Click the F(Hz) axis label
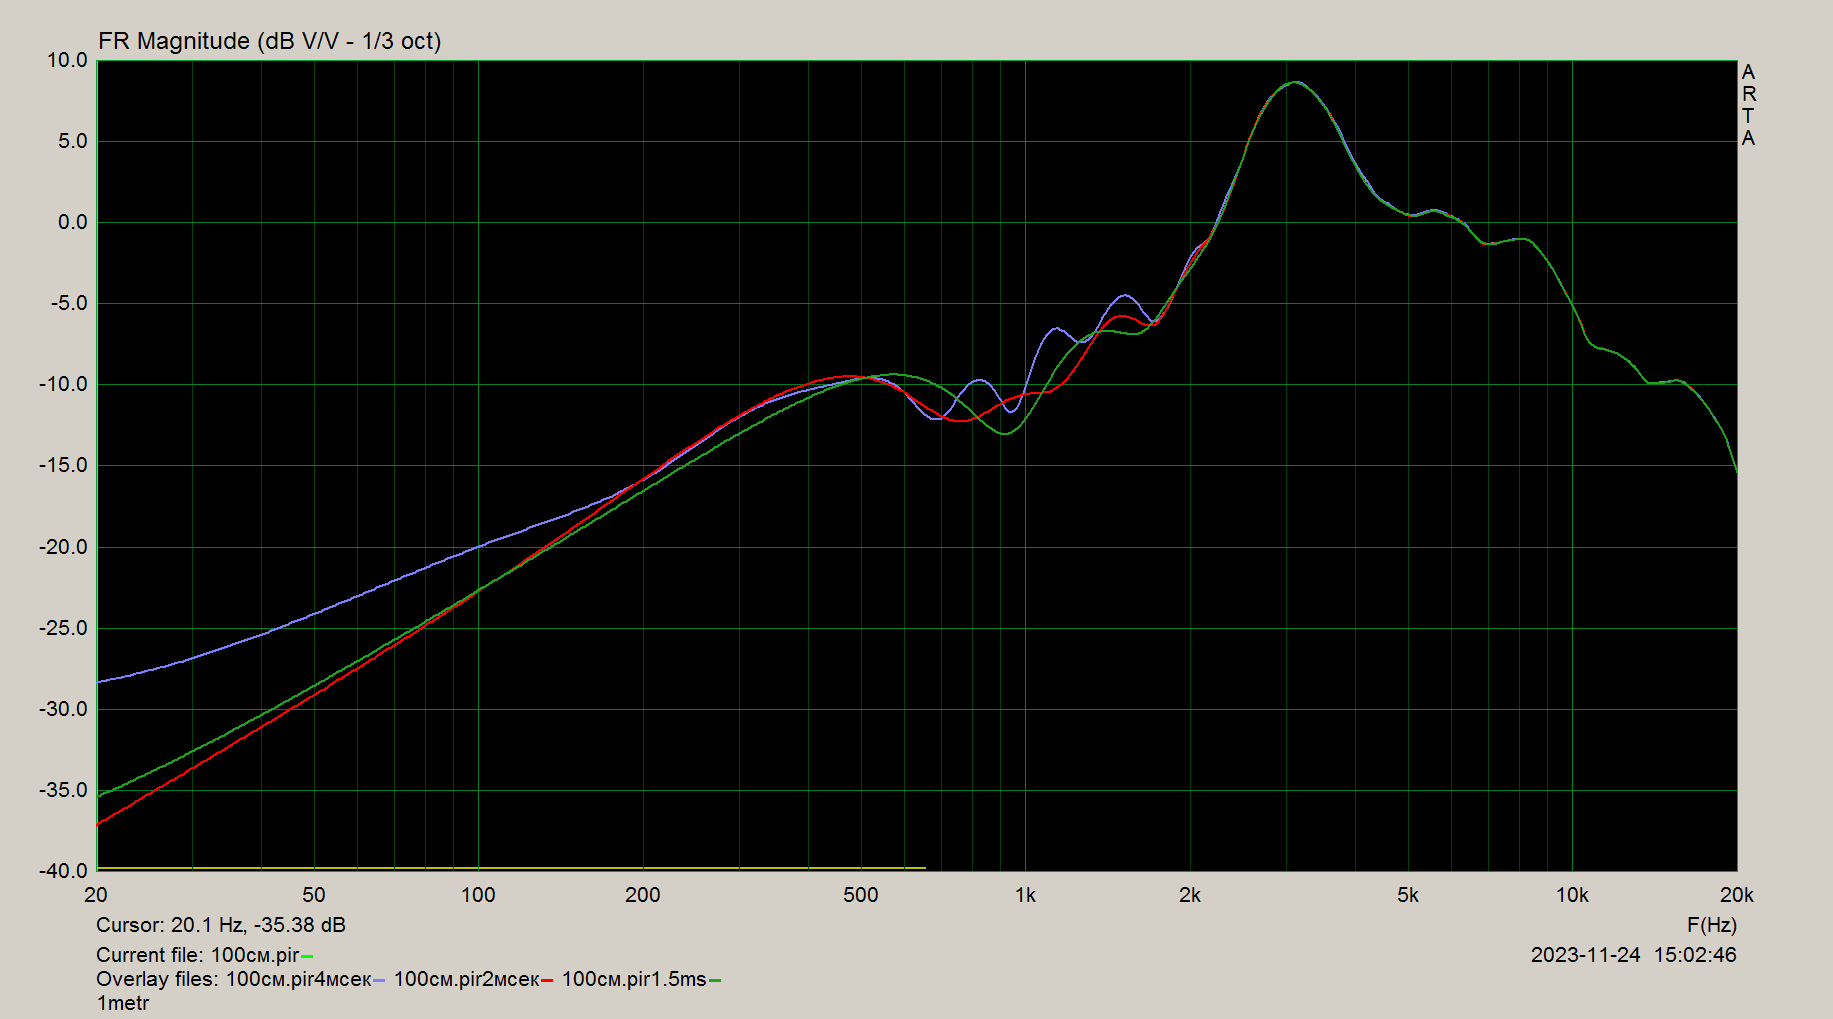The width and height of the screenshot is (1833, 1019). click(1712, 925)
